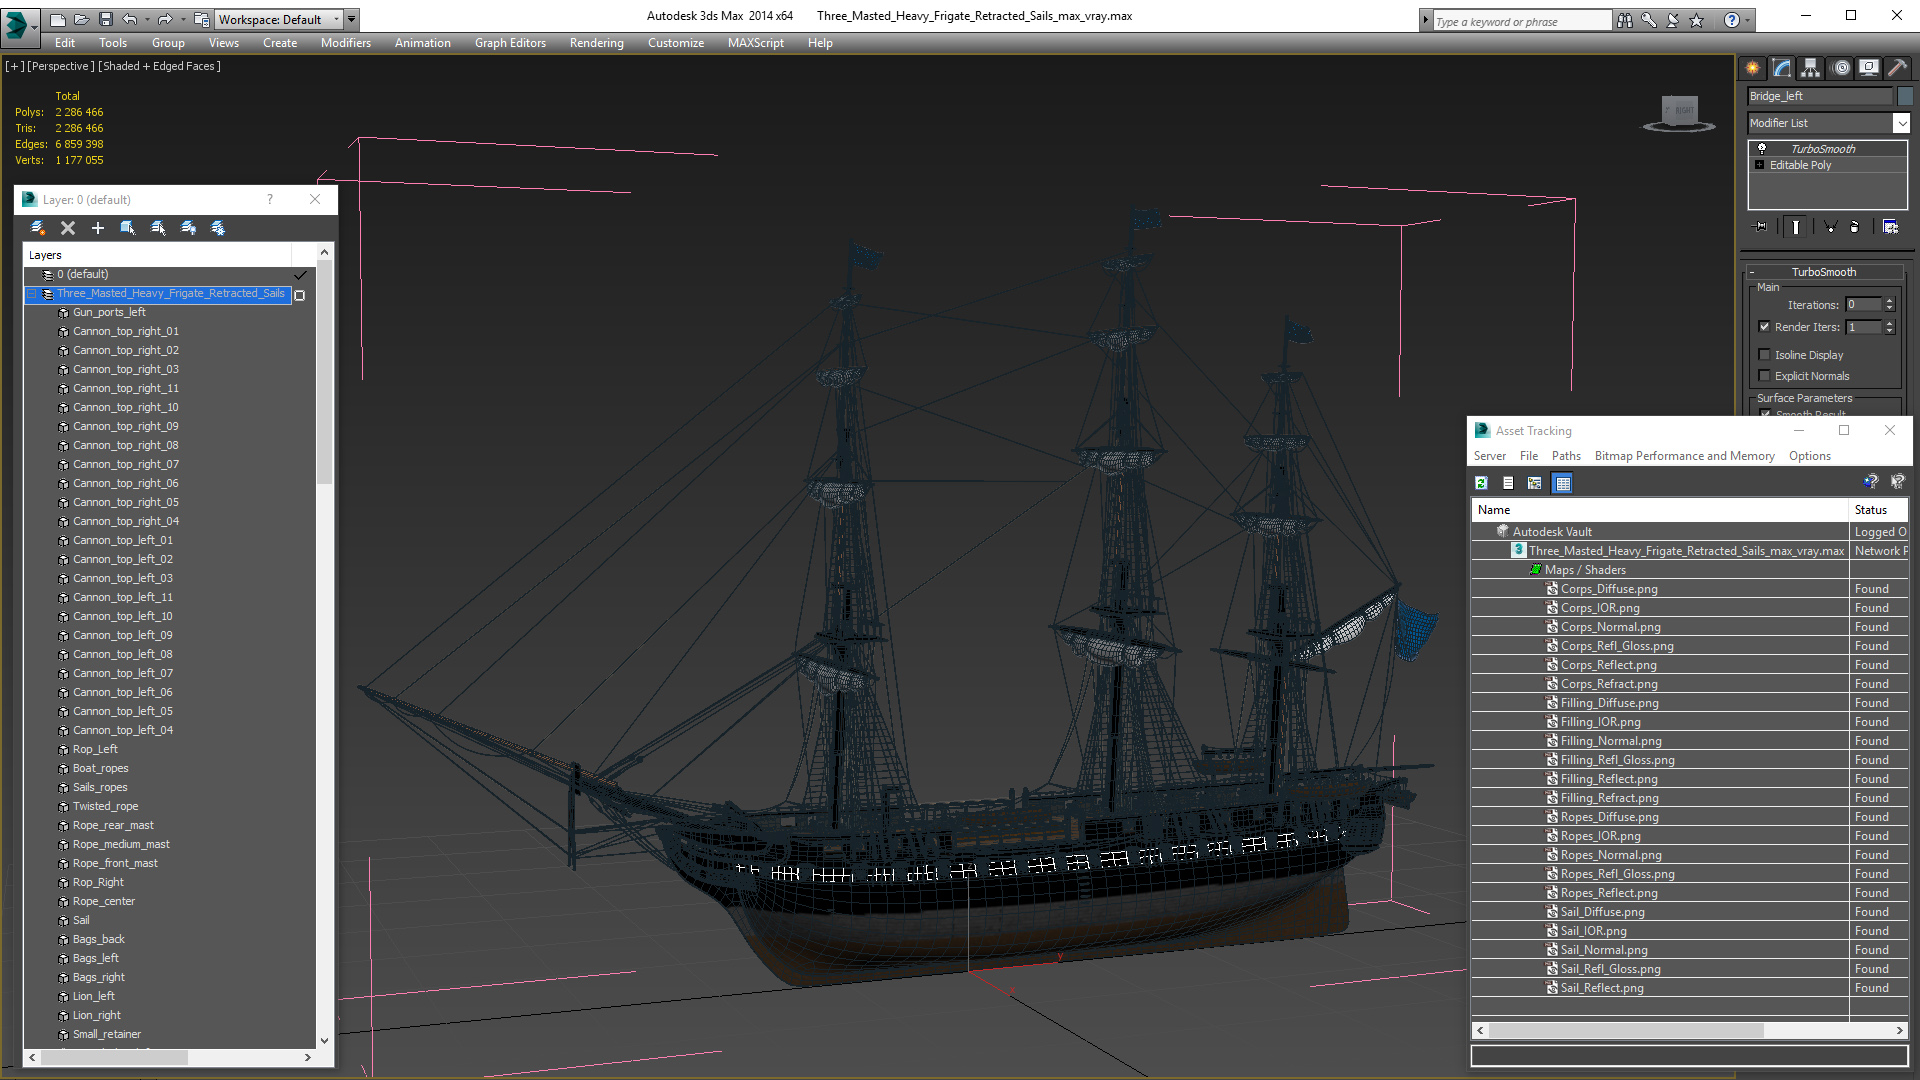Open the Utilities hammer panel tab
Image resolution: width=1920 pixels, height=1080 pixels.
point(1897,68)
